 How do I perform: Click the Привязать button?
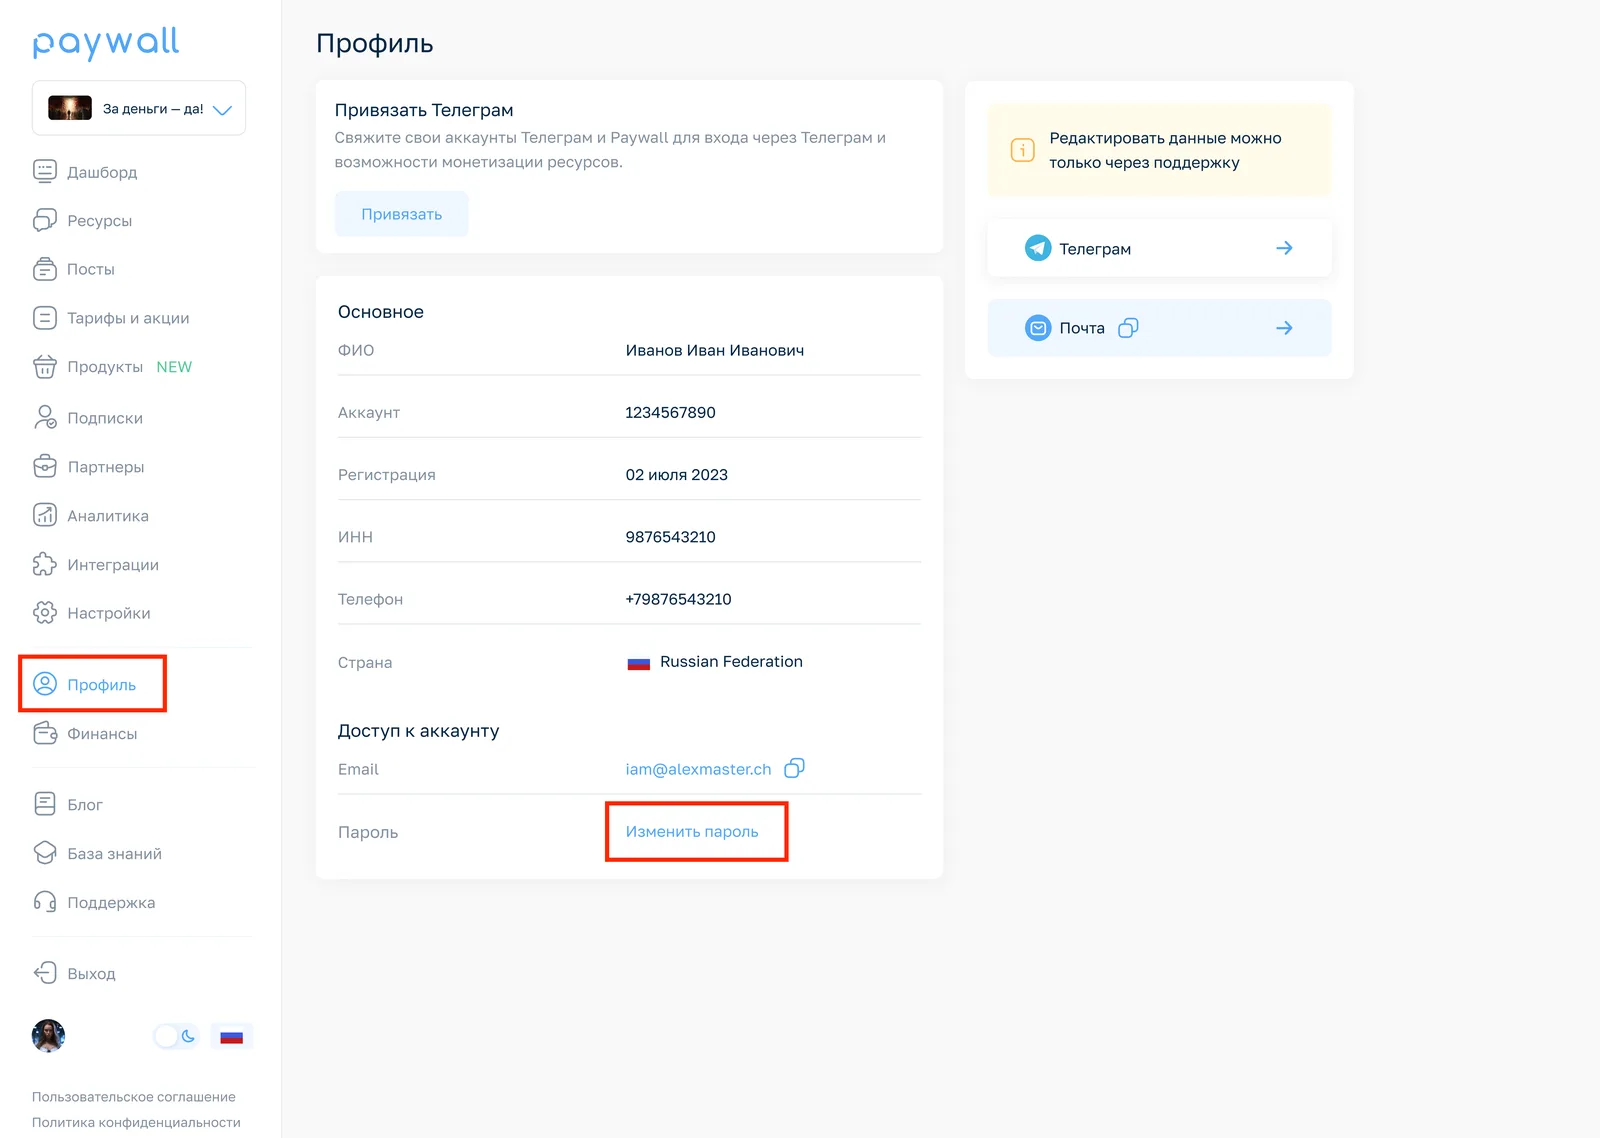tap(401, 214)
